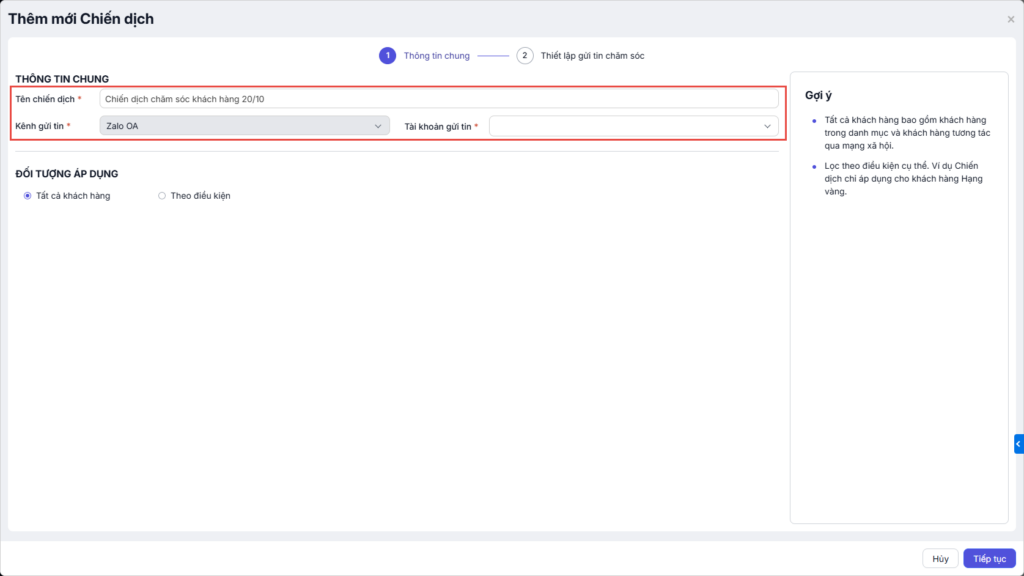Click the Tài khoản gửi tin field label

(438, 126)
